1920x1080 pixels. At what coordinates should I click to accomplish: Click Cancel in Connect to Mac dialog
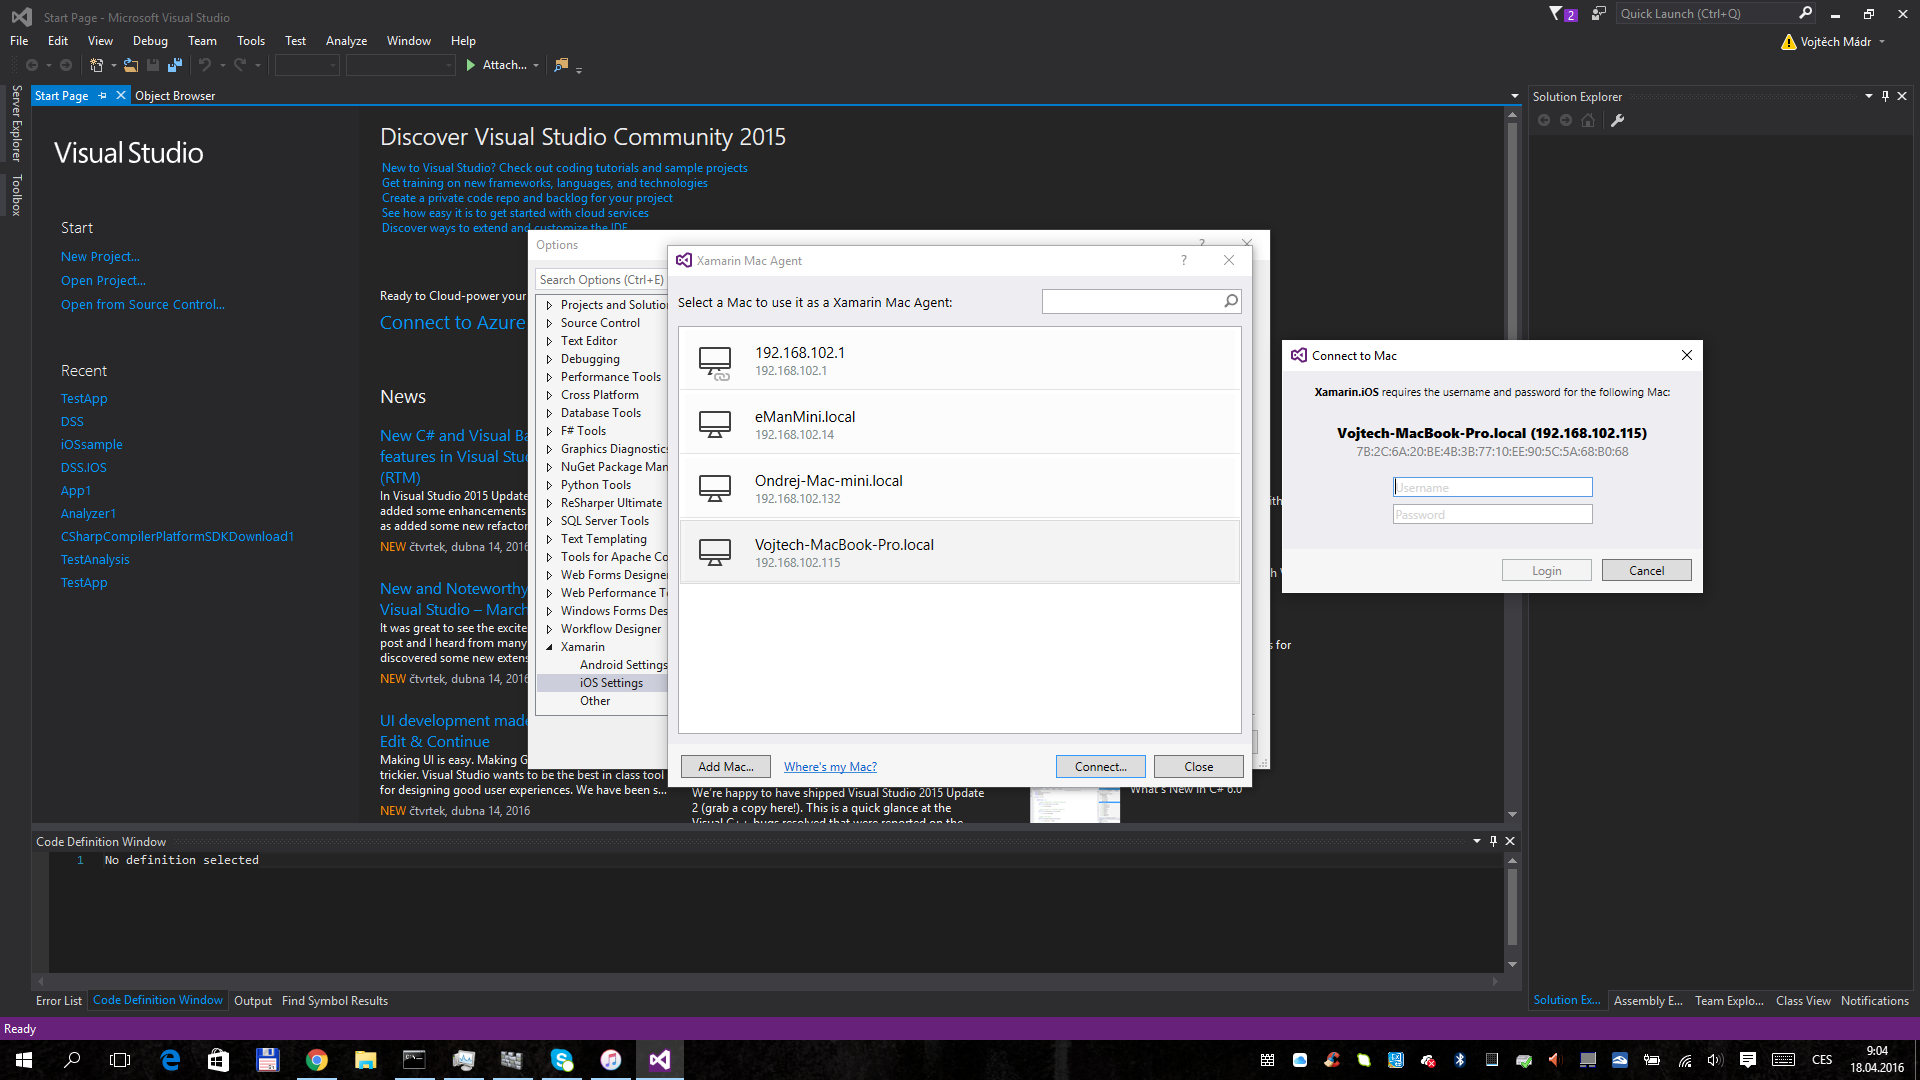click(x=1646, y=570)
